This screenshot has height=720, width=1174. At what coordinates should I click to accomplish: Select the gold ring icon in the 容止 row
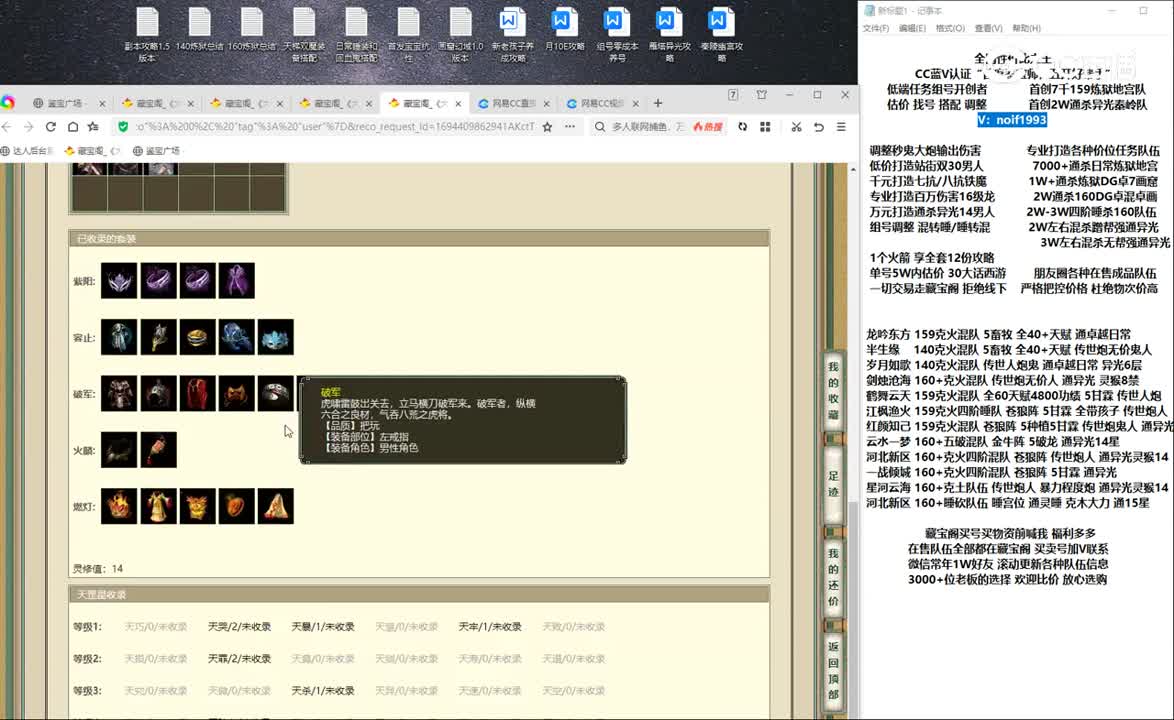pyautogui.click(x=198, y=337)
